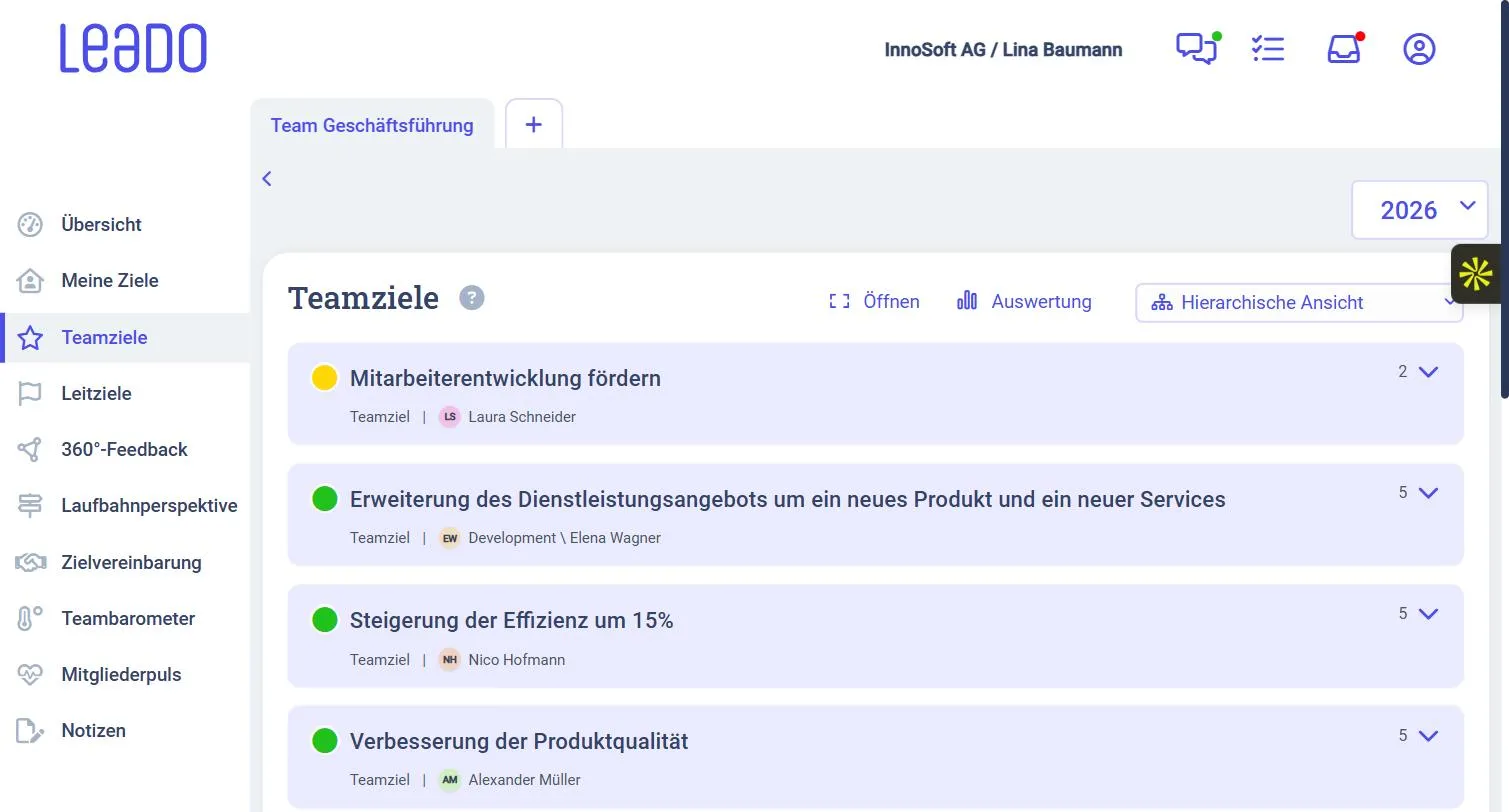The height and width of the screenshot is (812, 1509).
Task: Open goal Steigerung der Effizienz um 15%
Action: click(x=512, y=620)
